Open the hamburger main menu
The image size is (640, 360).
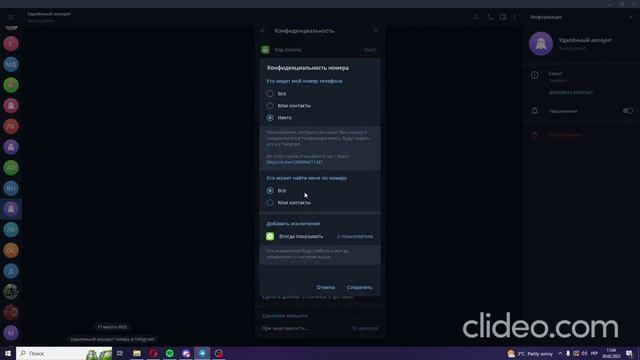click(11, 17)
